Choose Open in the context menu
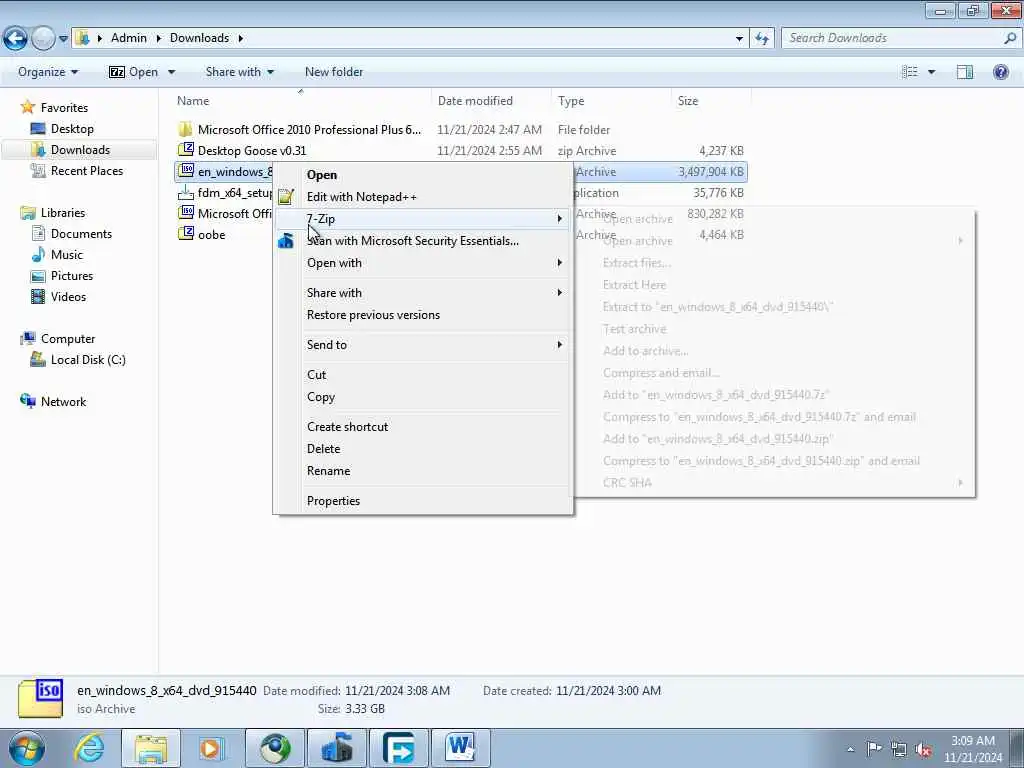 [x=423, y=175]
